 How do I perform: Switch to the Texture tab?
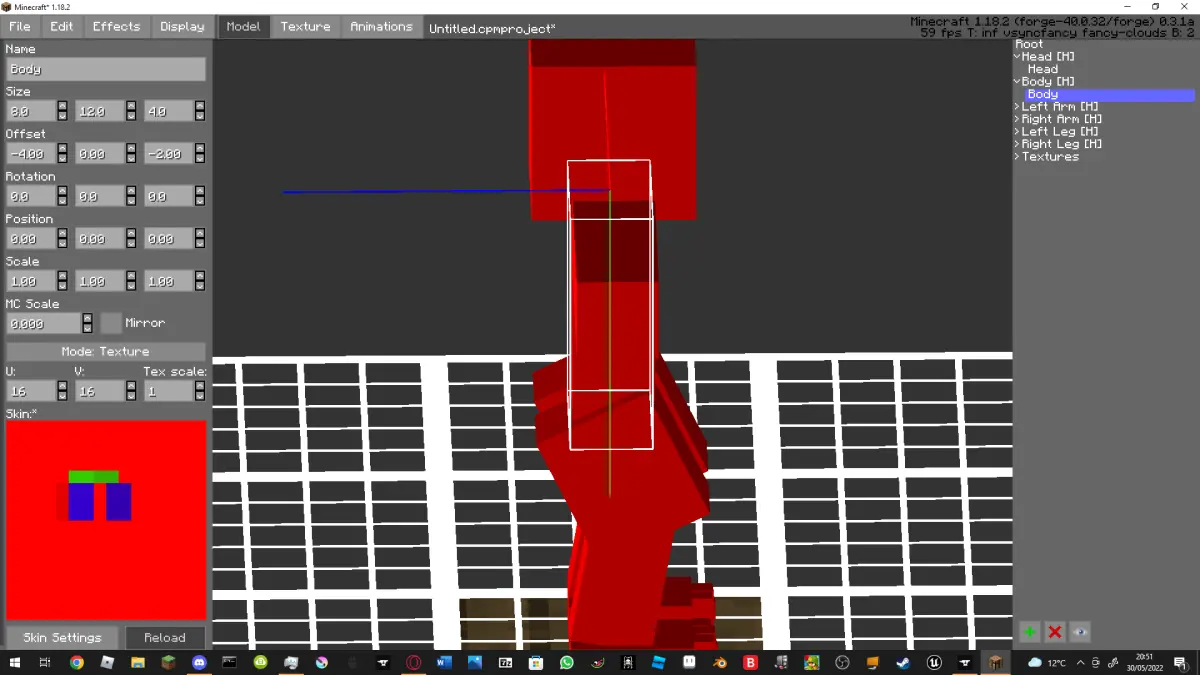305,27
